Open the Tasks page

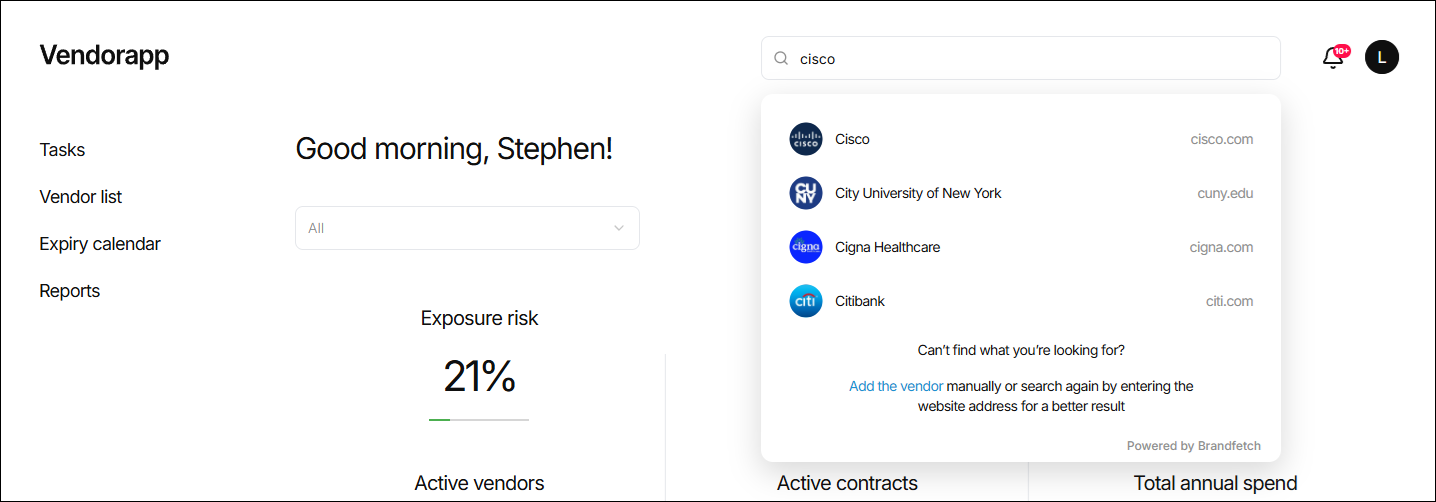click(62, 150)
